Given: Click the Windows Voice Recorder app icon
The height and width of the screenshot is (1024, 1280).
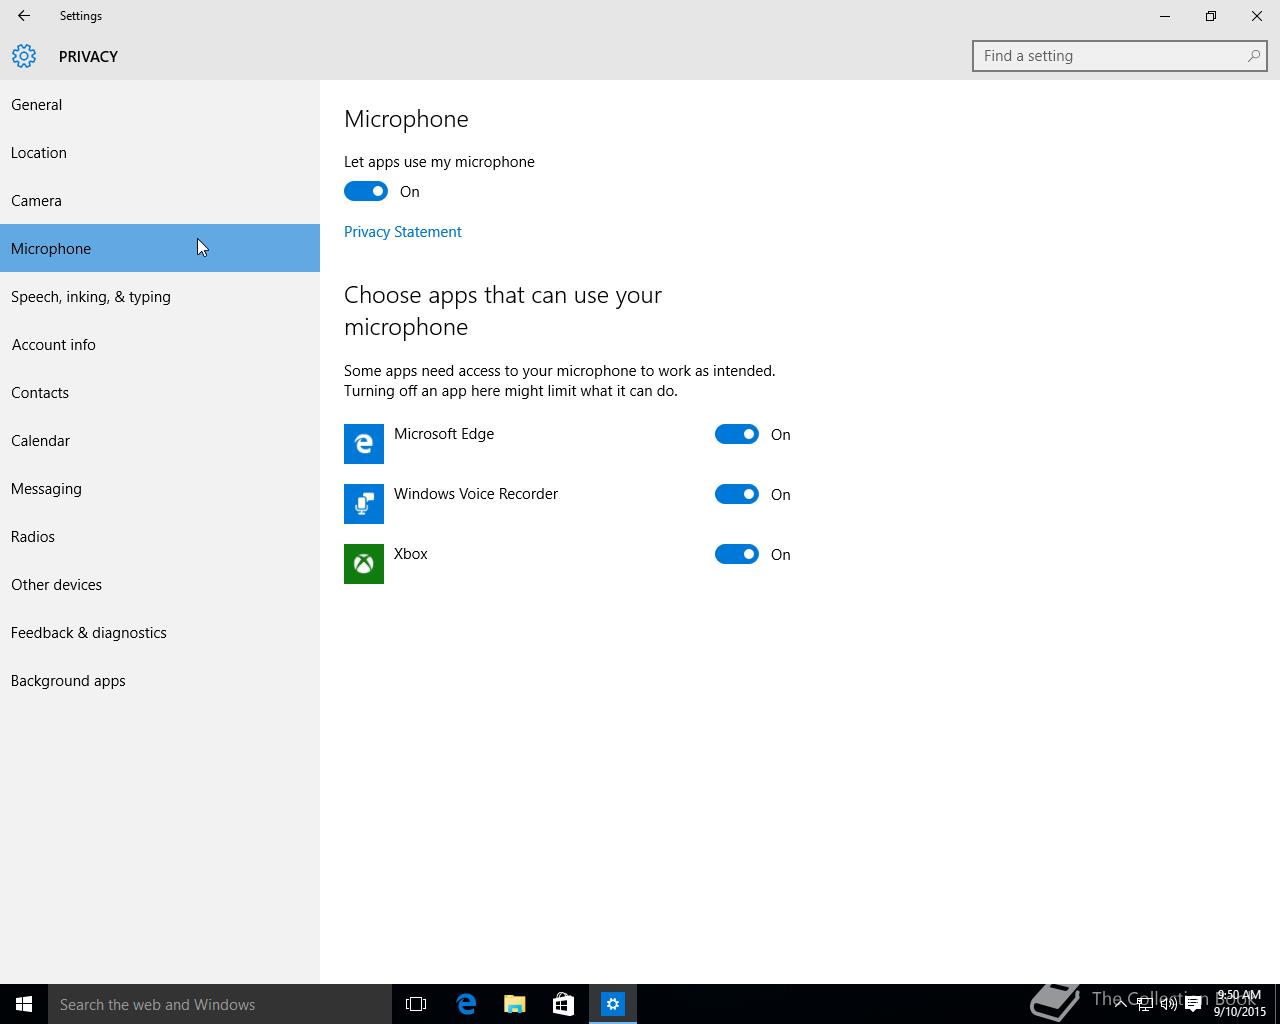Looking at the screenshot, I should [x=364, y=504].
